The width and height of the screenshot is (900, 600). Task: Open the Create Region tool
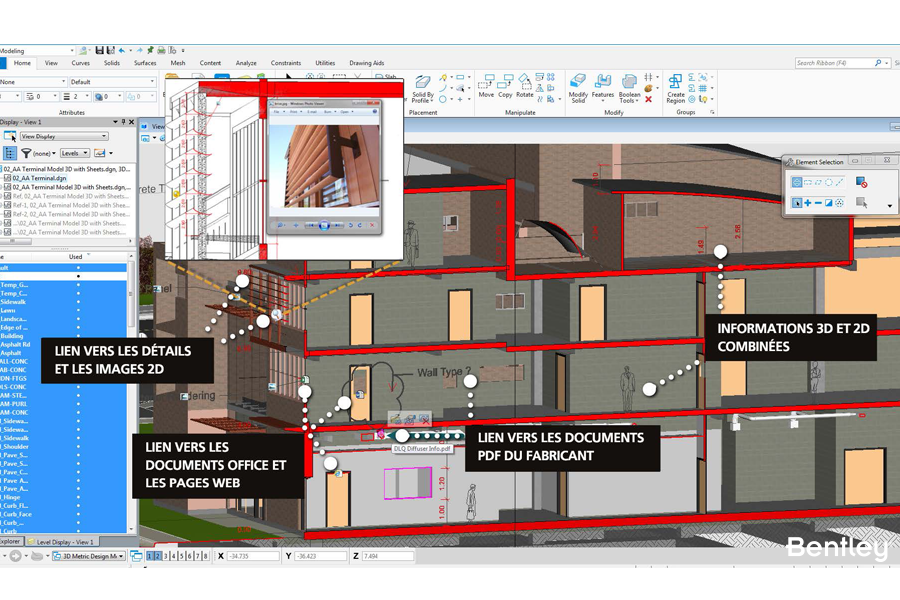(x=676, y=87)
